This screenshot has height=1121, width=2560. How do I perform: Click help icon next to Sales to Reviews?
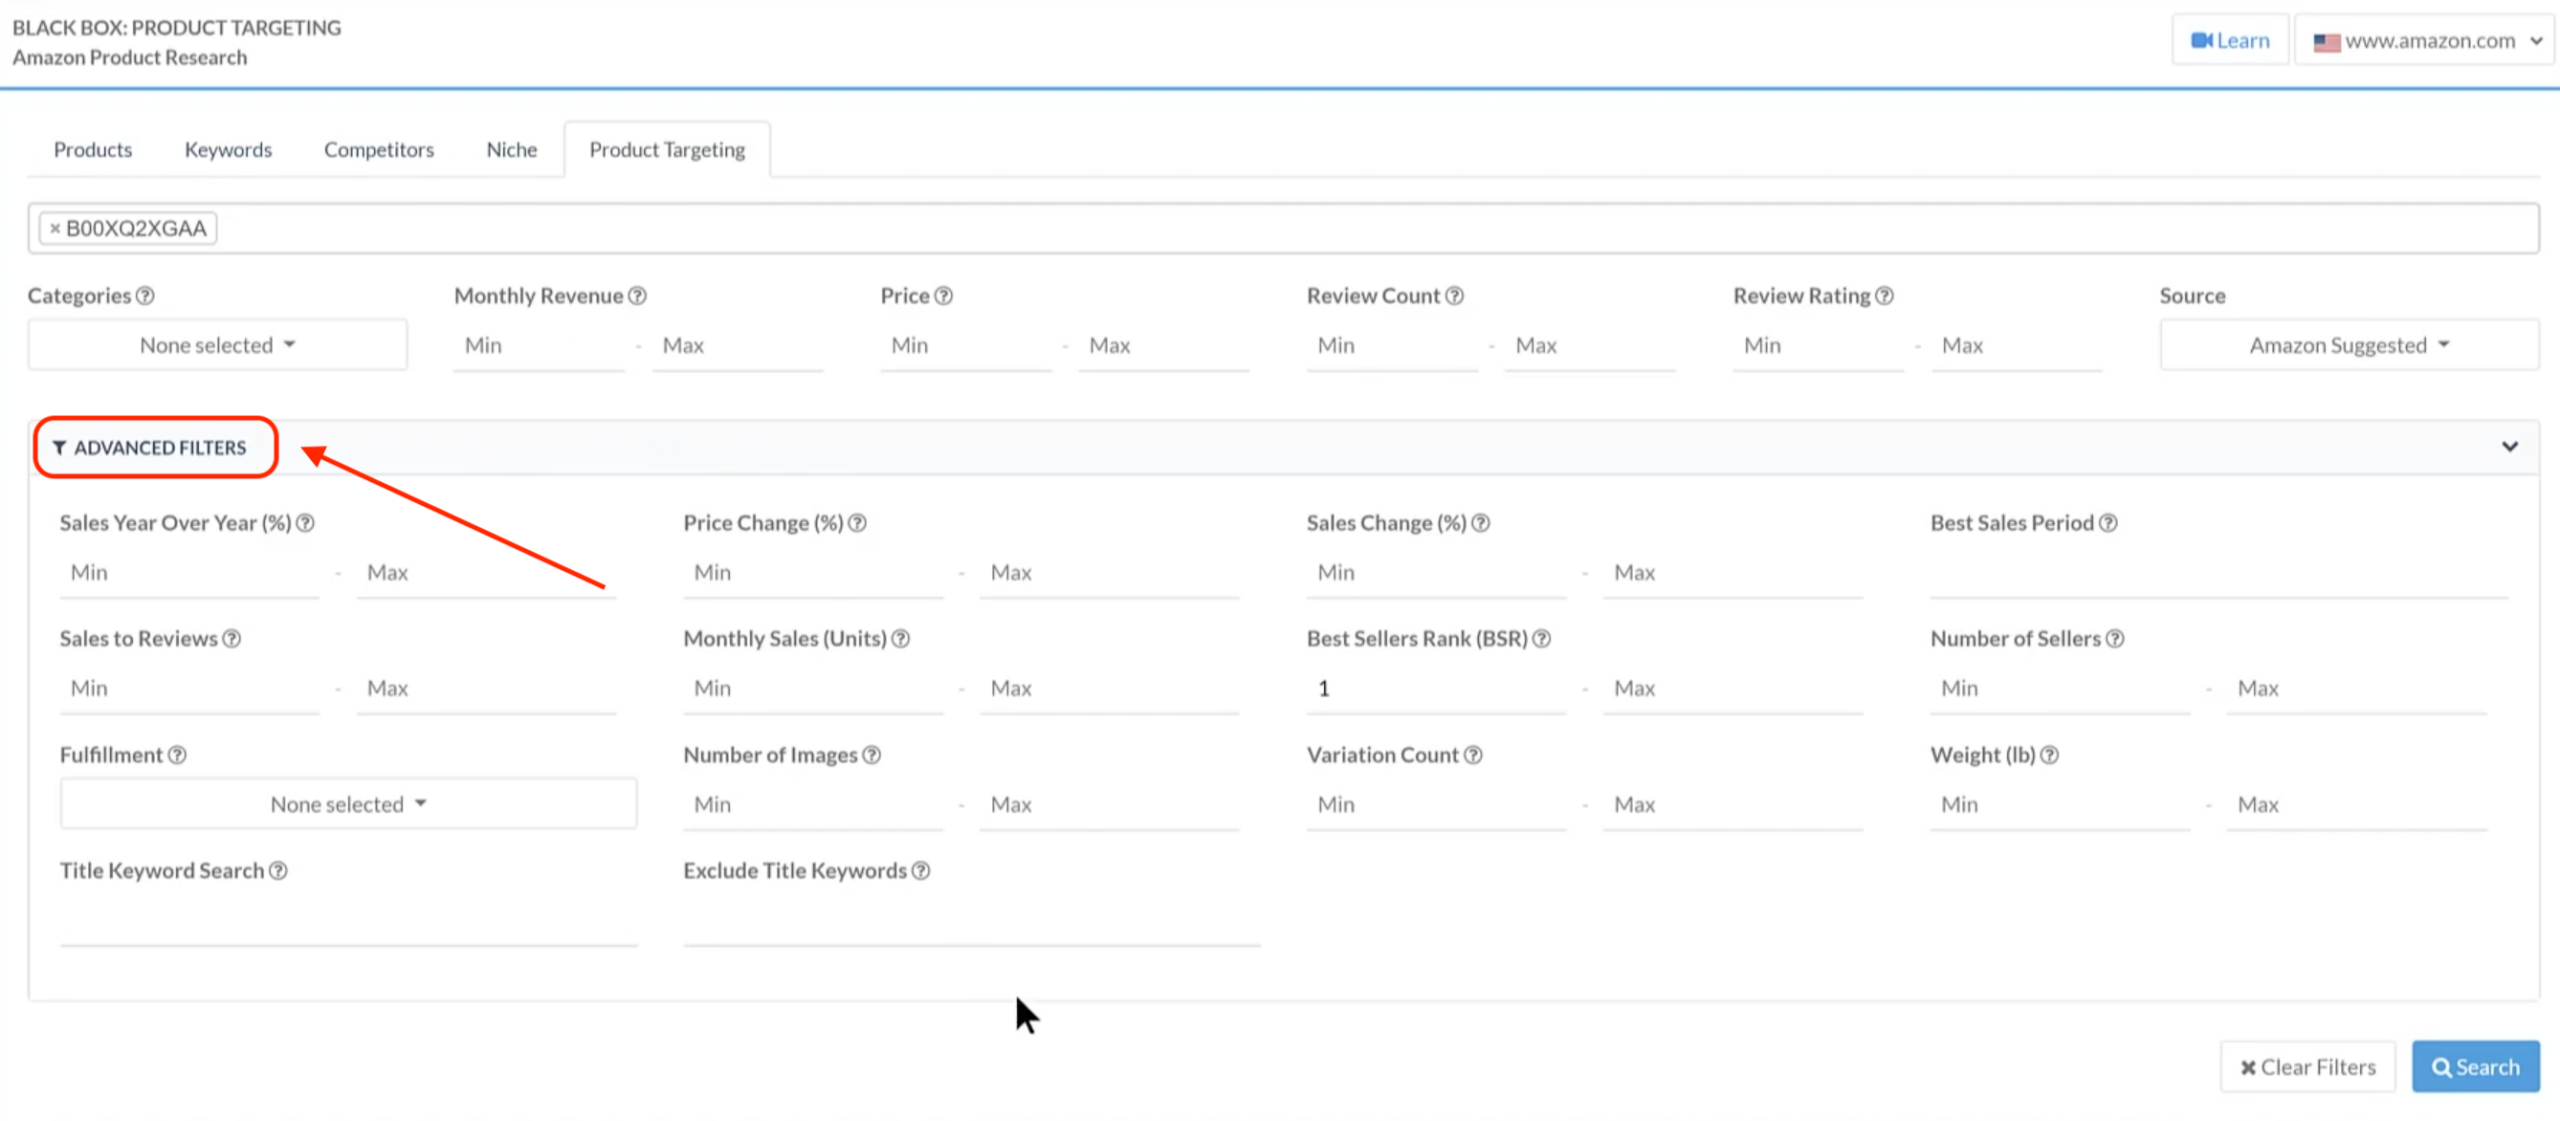click(x=232, y=639)
